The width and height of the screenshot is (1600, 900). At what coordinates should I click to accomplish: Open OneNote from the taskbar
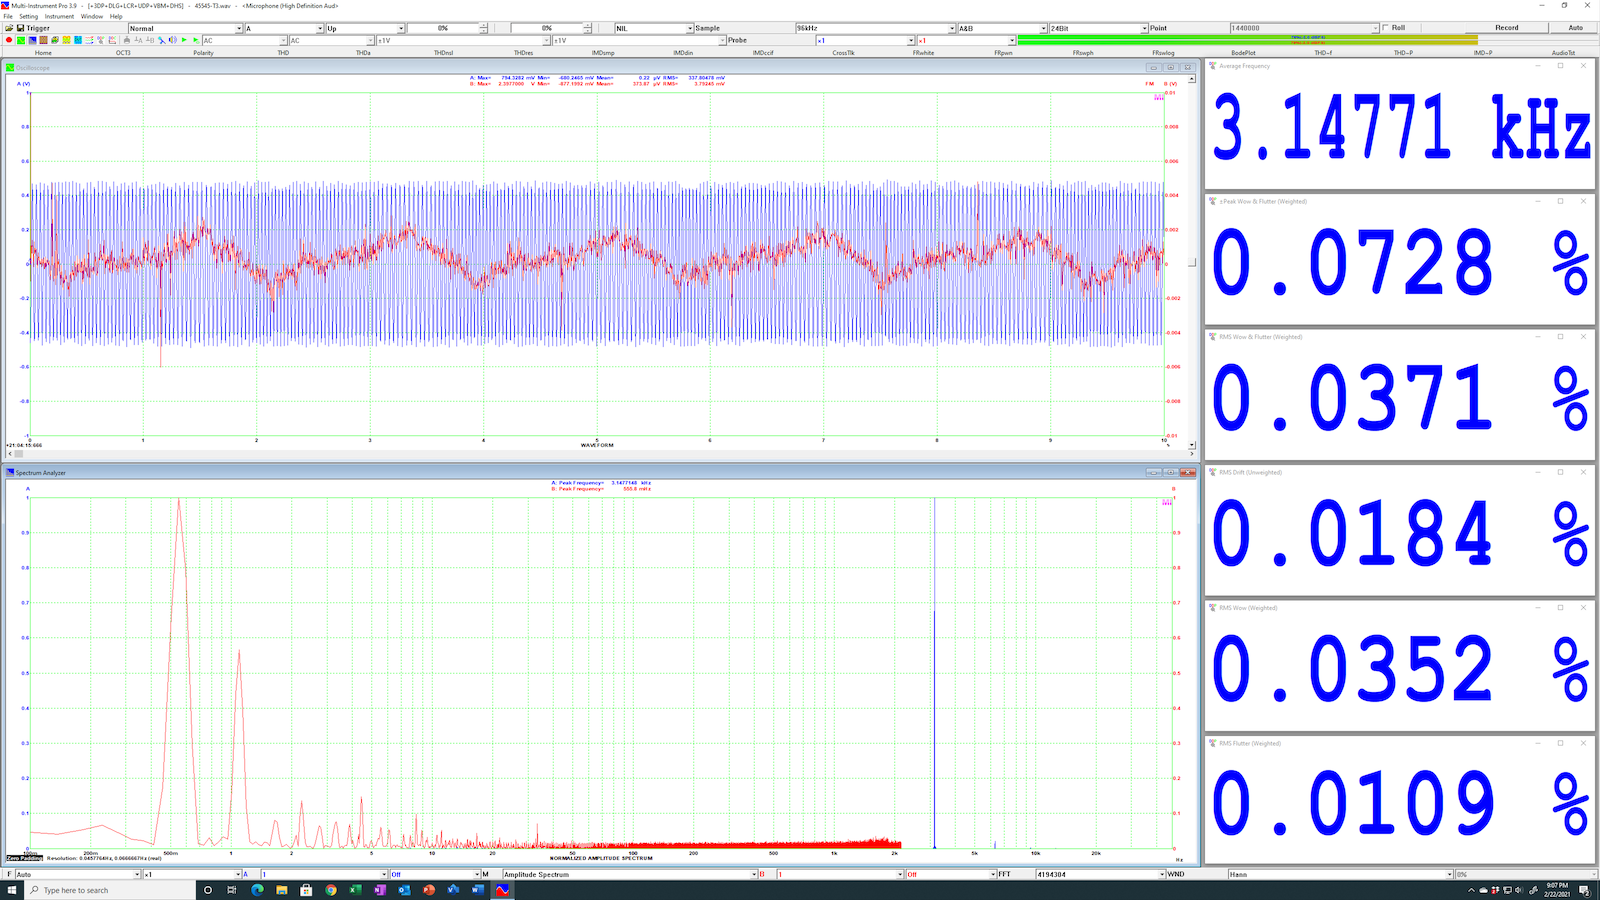tap(380, 890)
